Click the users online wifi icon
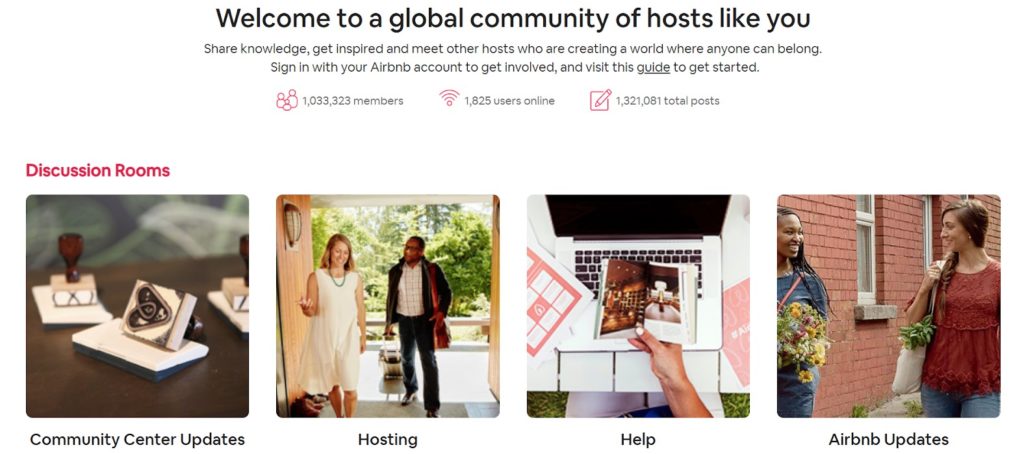This screenshot has height=454, width=1024. [x=449, y=98]
